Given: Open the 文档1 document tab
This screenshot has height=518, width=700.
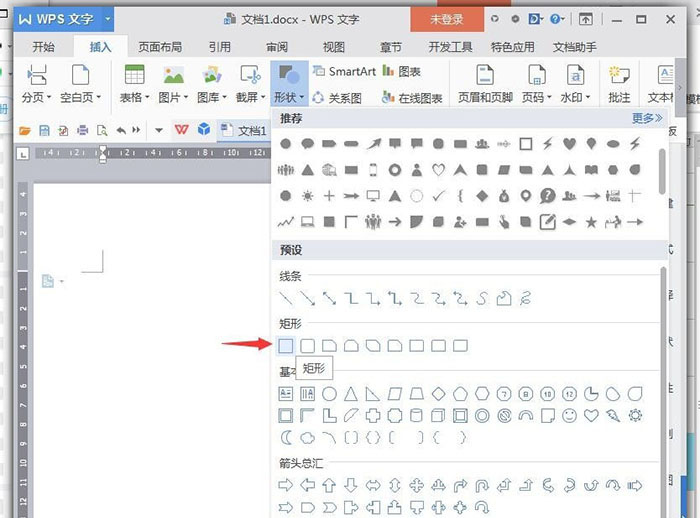Looking at the screenshot, I should 244,130.
